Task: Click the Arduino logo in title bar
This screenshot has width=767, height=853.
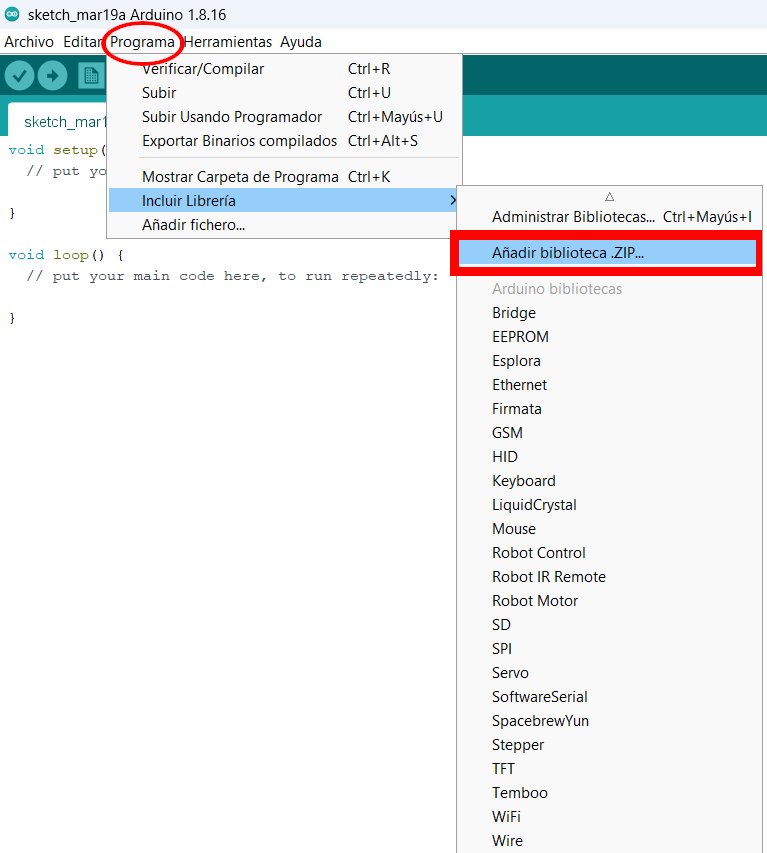Action: point(12,14)
